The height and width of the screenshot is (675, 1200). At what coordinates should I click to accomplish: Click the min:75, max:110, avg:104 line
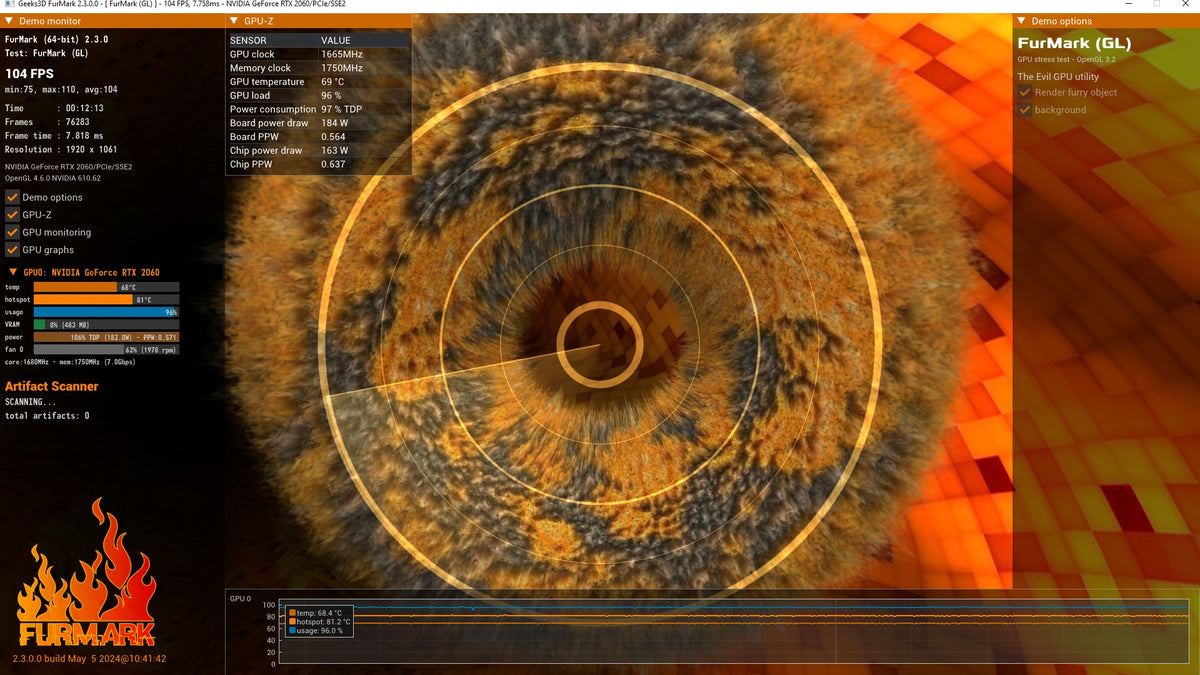61,90
